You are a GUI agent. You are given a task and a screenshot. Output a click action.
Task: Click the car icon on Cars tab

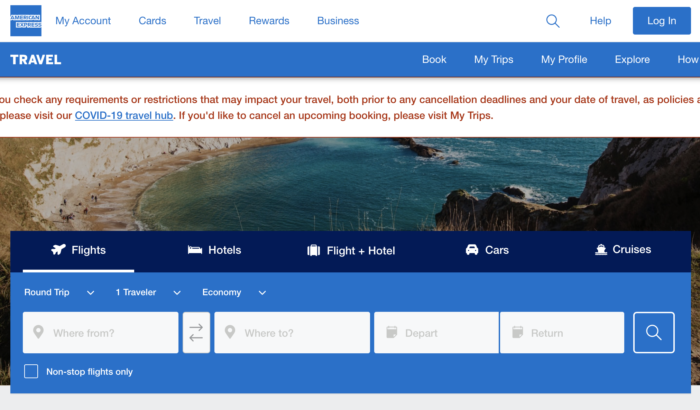tap(472, 250)
